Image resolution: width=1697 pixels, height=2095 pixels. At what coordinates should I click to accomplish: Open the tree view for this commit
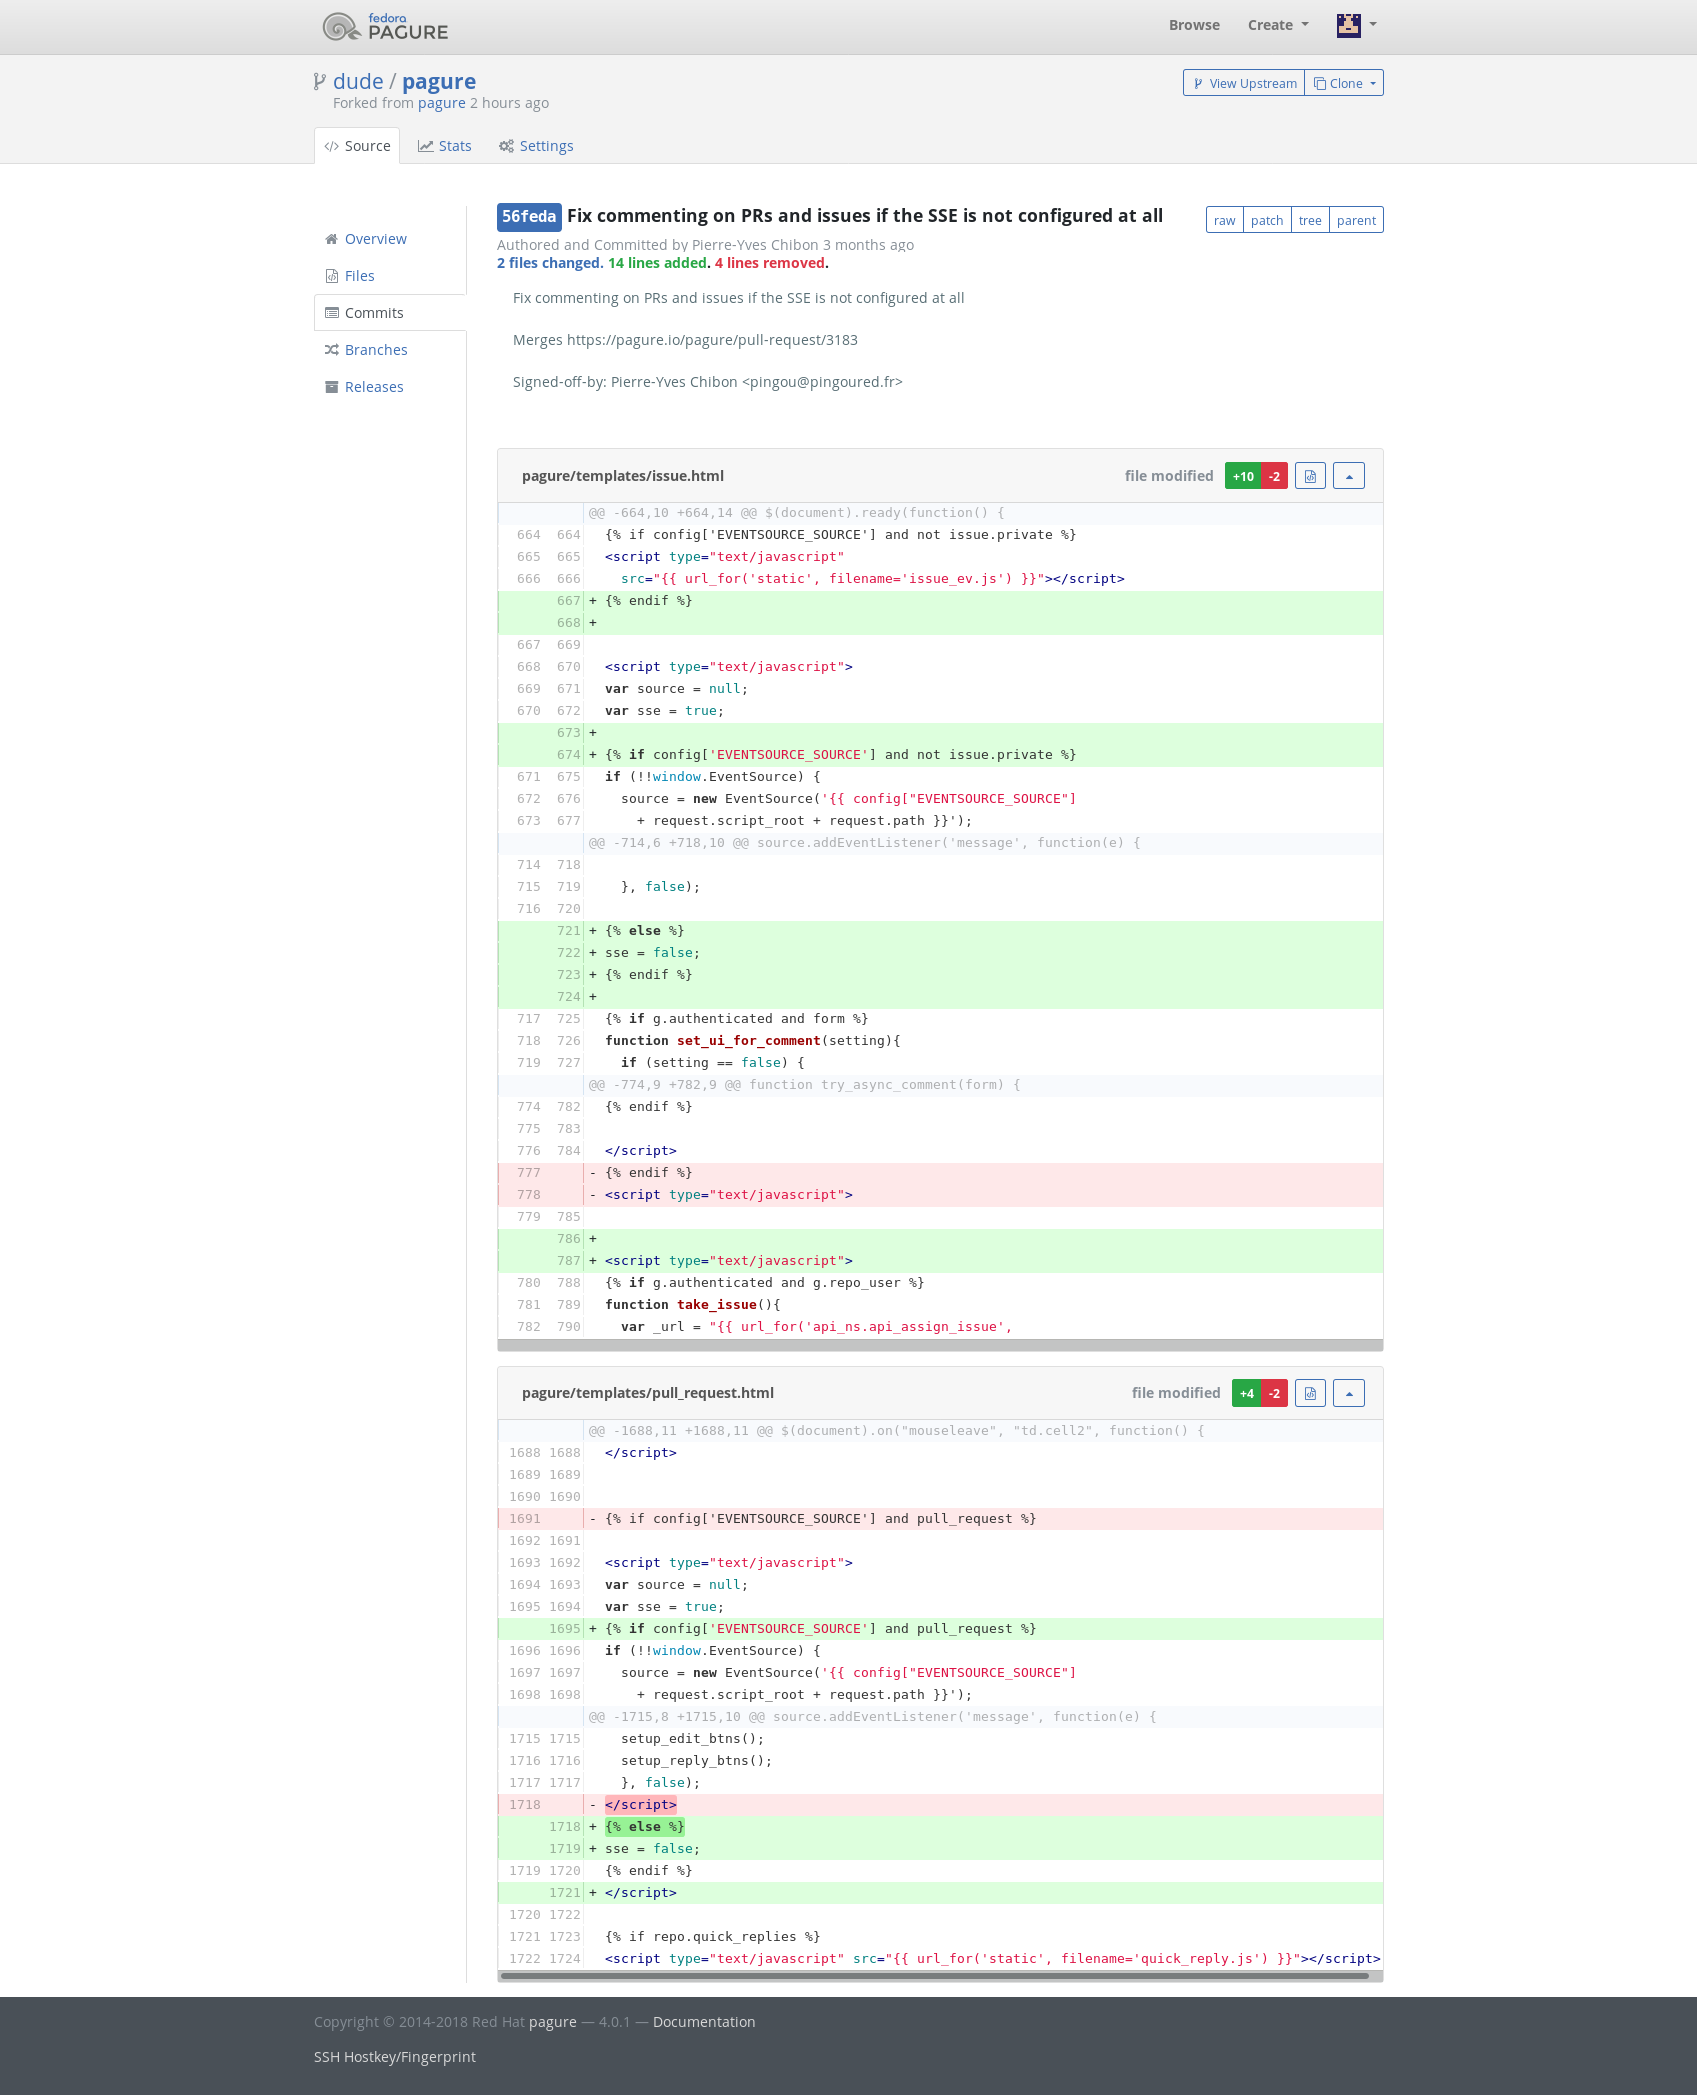click(x=1310, y=220)
